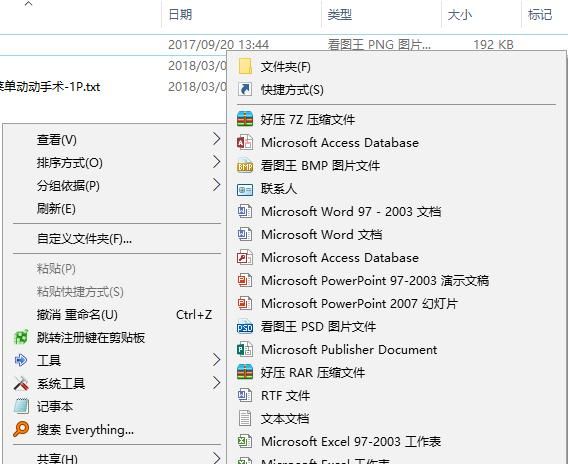Click the shortcut arrow icon beside 快捷方式(S)
Viewport: 568px width, 464px height.
[245, 89]
